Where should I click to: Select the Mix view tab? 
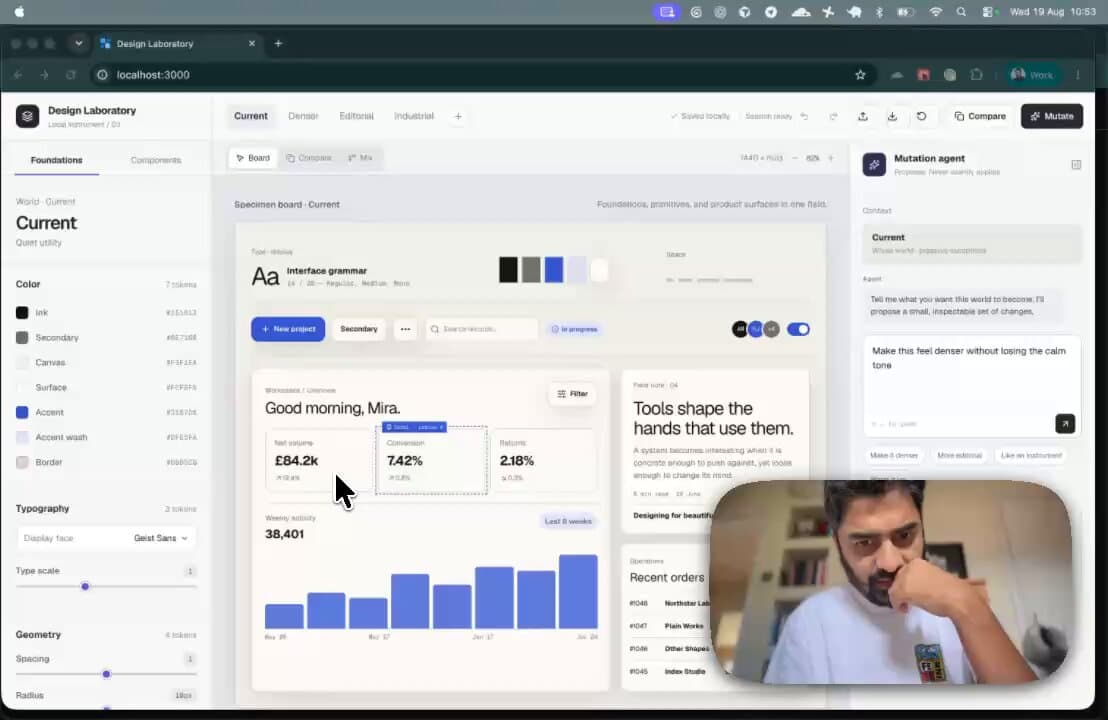click(360, 158)
